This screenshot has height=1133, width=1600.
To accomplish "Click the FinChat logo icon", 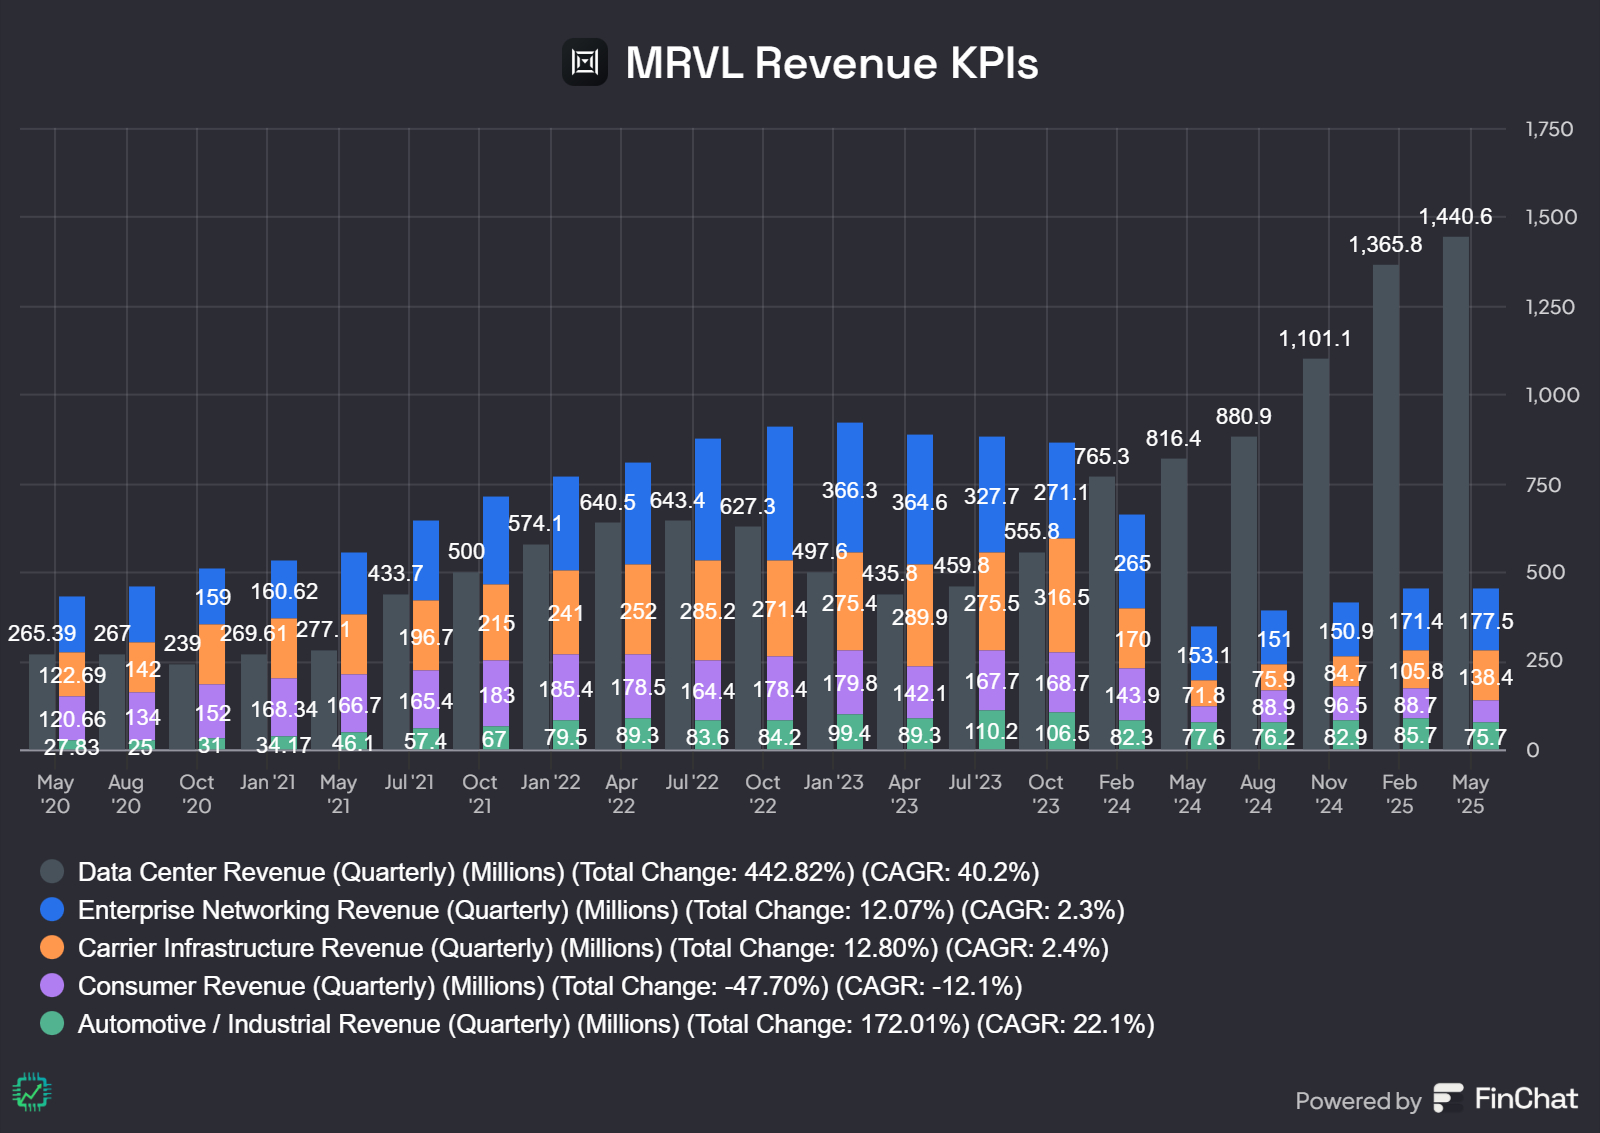I will (x=1448, y=1098).
